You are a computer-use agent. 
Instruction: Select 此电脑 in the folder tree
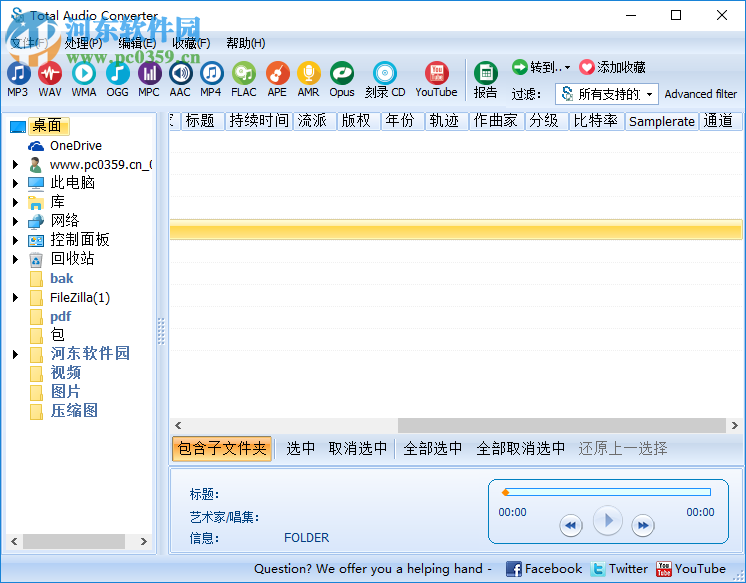tap(72, 183)
